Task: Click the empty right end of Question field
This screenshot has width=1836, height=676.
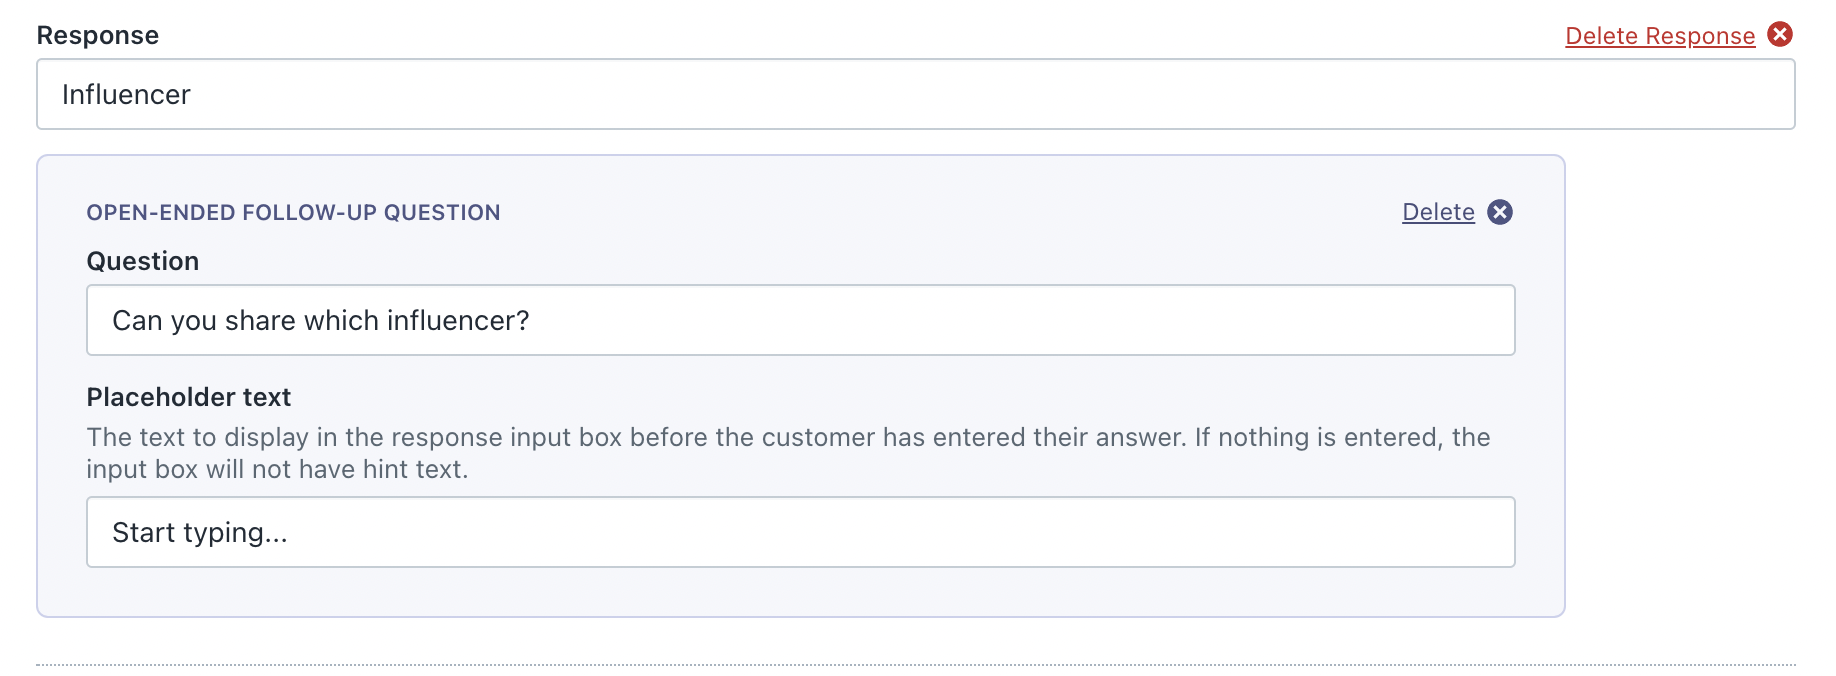Action: (x=1400, y=320)
